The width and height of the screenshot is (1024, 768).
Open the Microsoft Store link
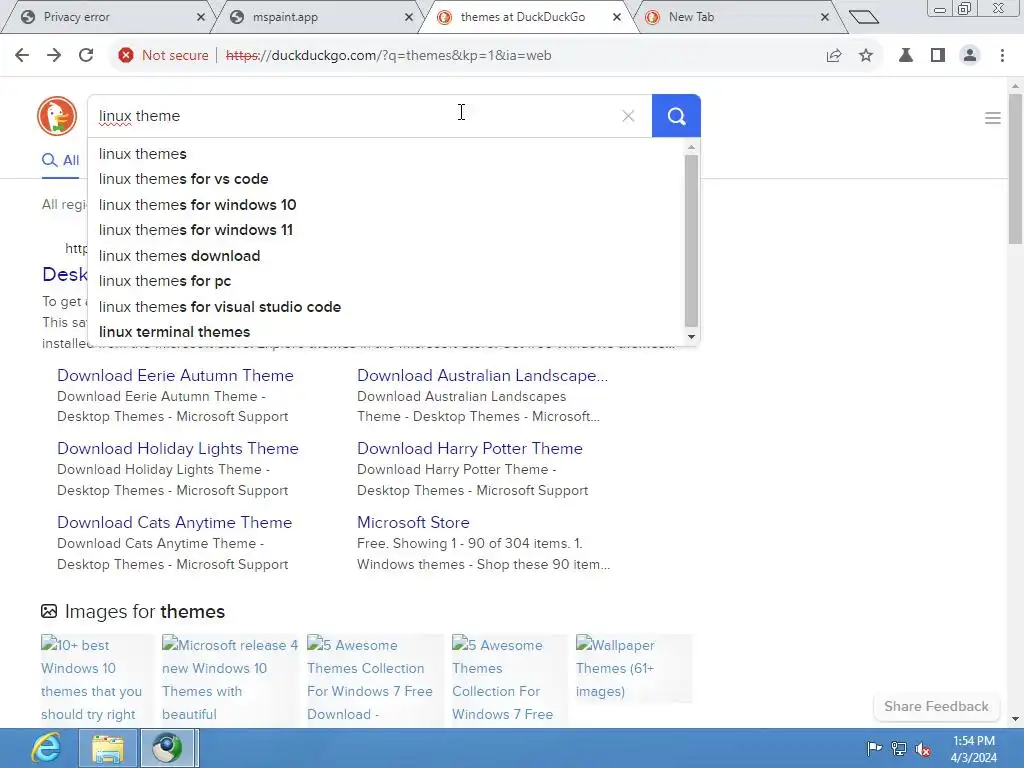click(x=413, y=522)
